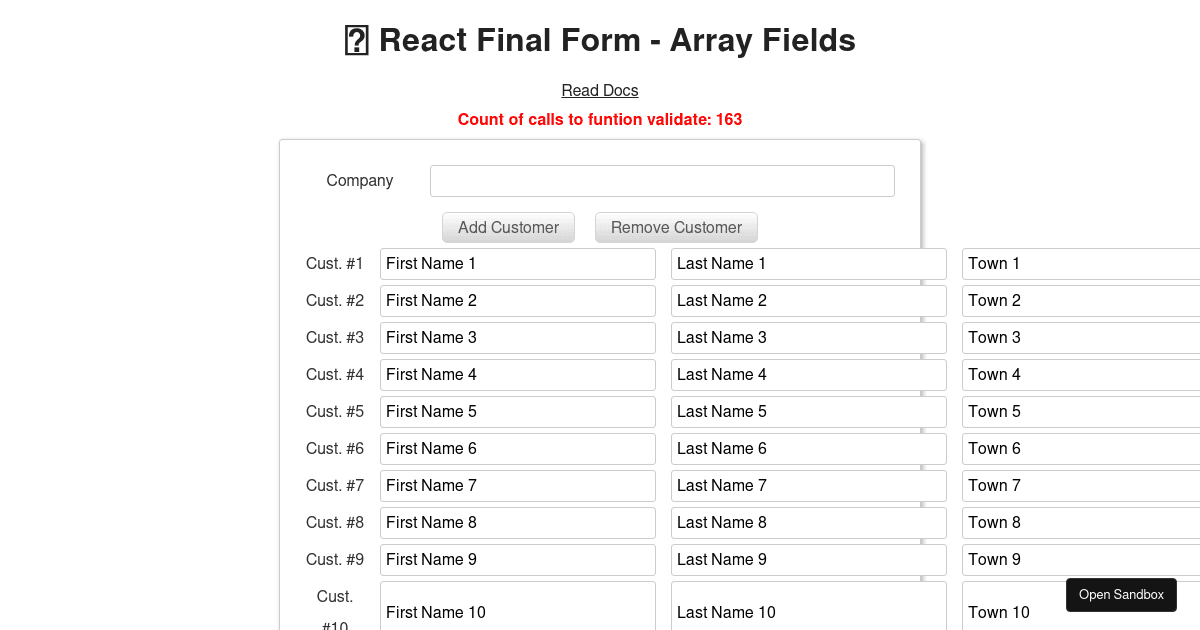Screen dimensions: 1200x630
Task: Click the Cust. #9 row label
Action: 335,560
